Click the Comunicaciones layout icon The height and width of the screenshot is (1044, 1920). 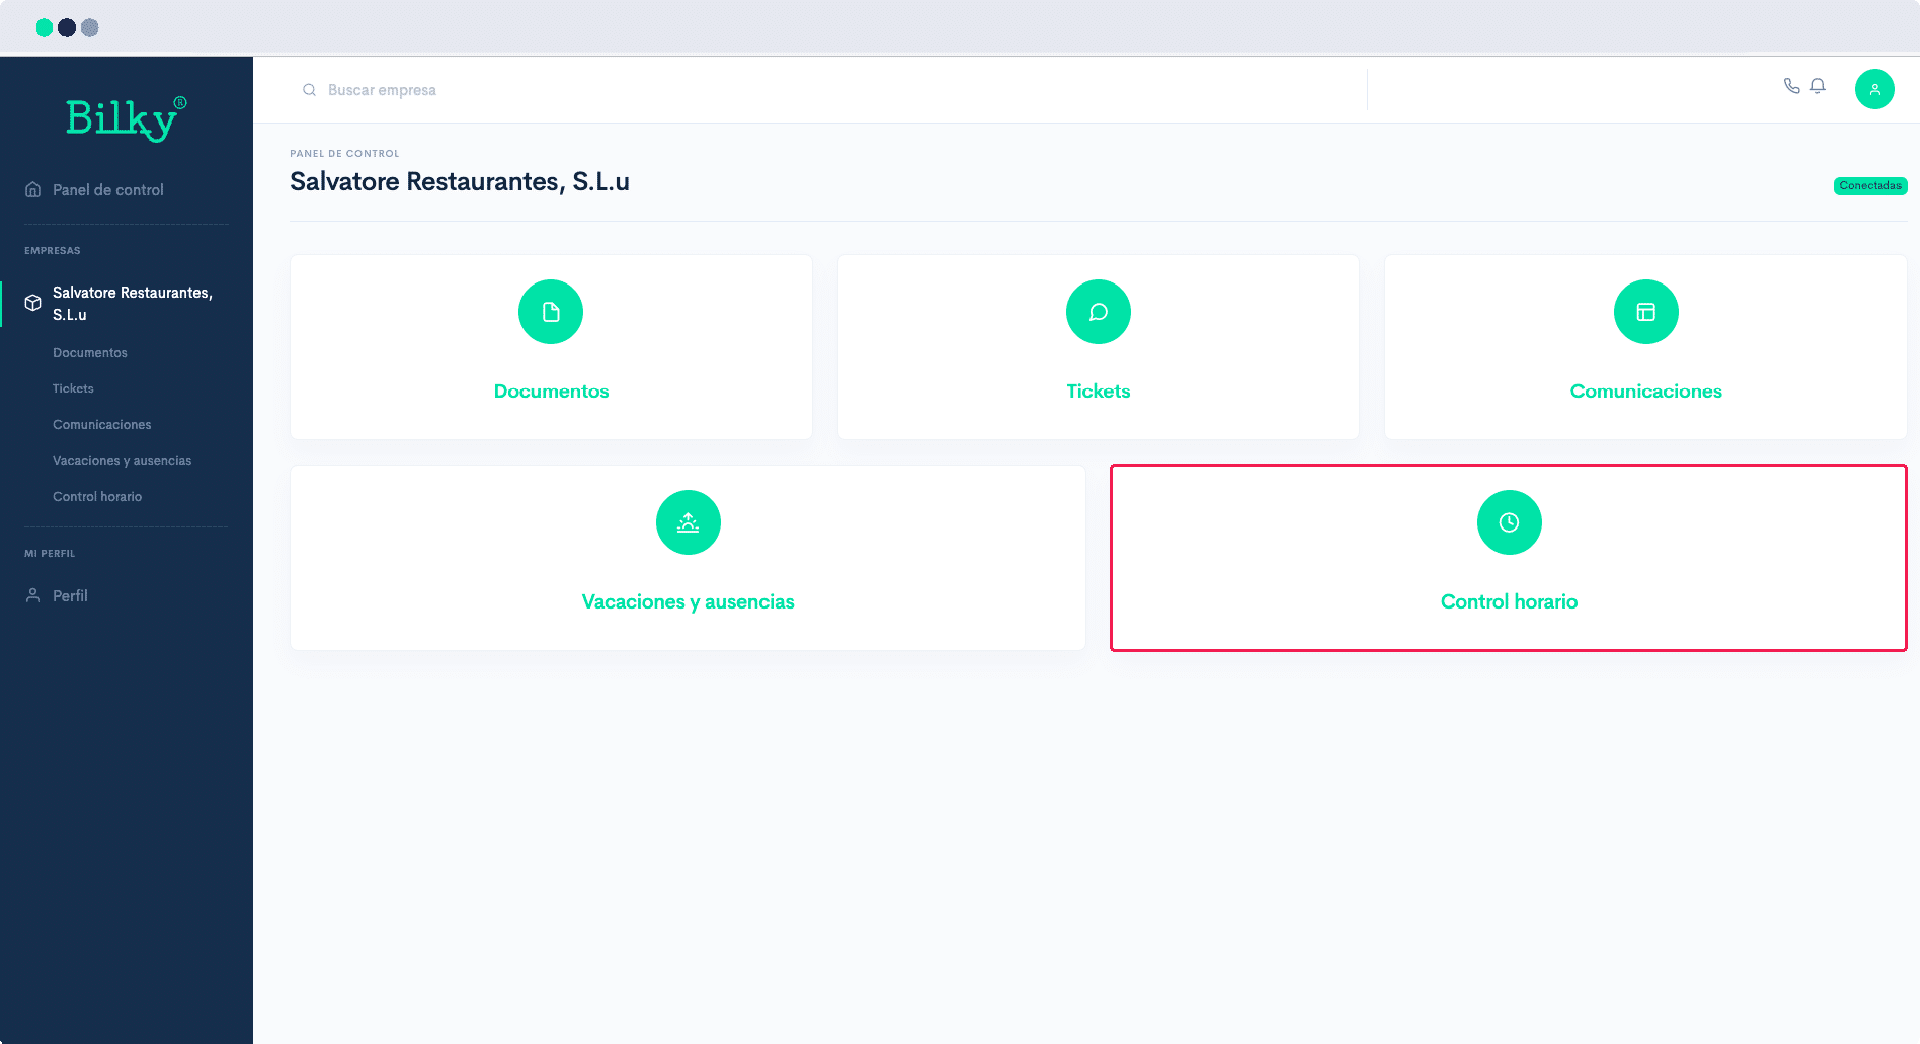pos(1646,312)
